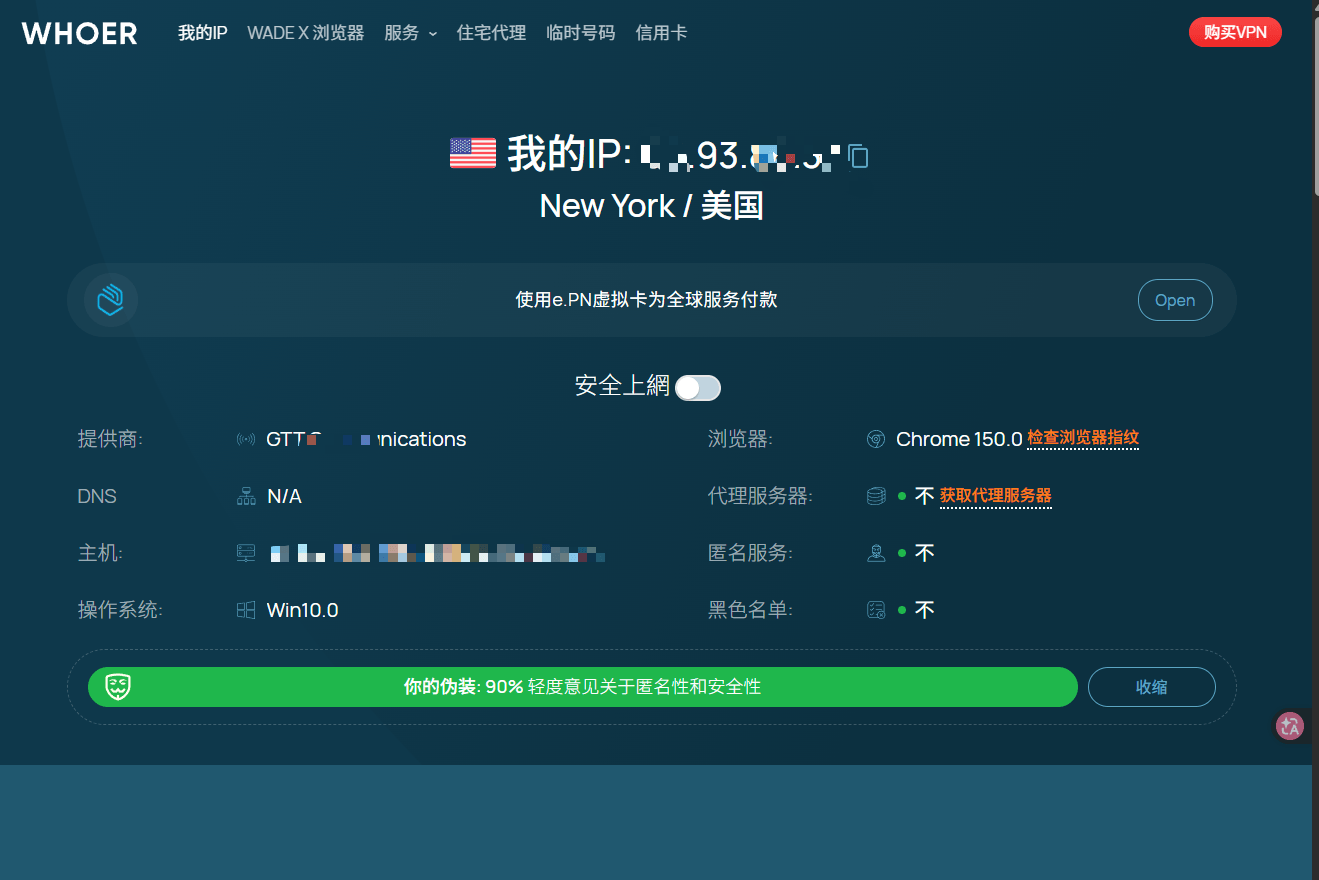Click the anonymizer person icon

coord(876,553)
